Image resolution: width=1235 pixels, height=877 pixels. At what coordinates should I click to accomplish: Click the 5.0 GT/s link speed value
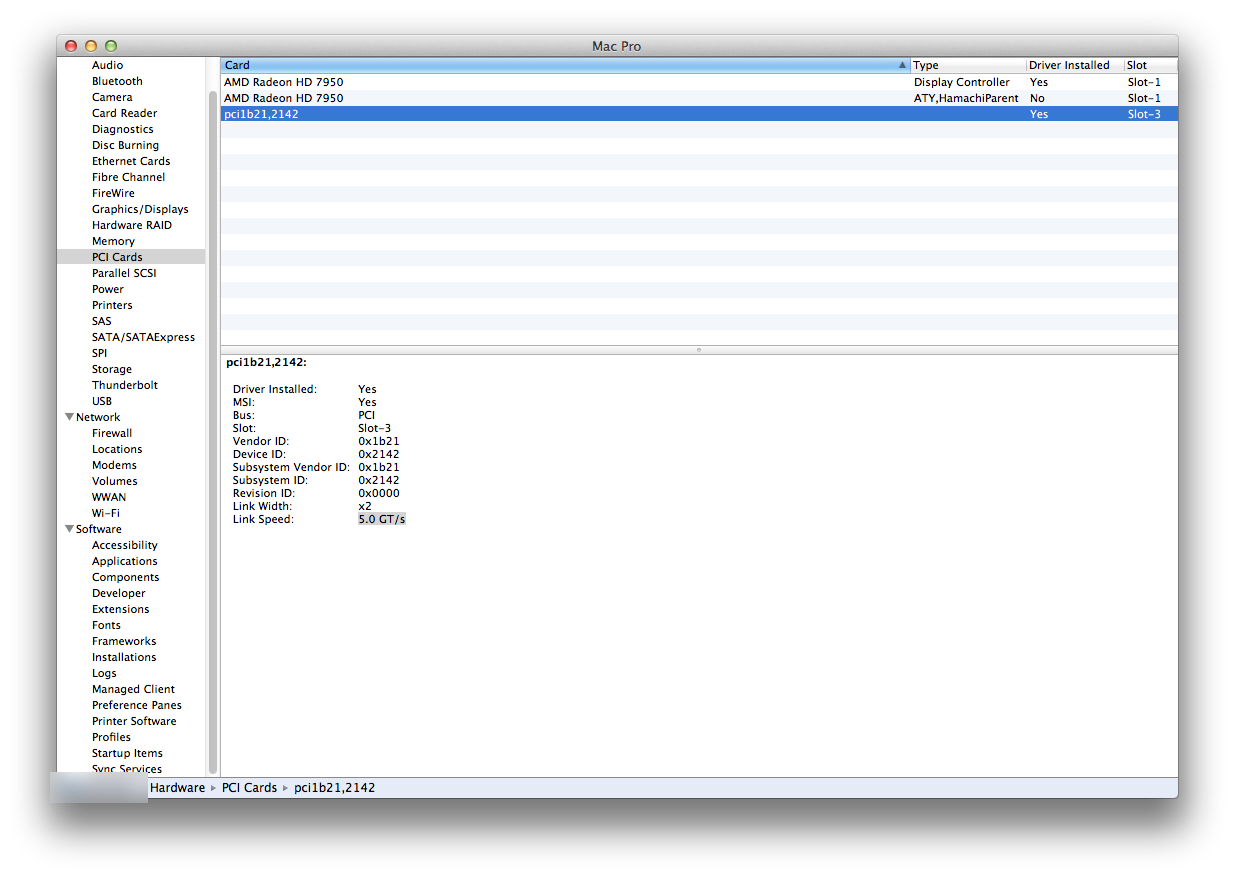[382, 519]
